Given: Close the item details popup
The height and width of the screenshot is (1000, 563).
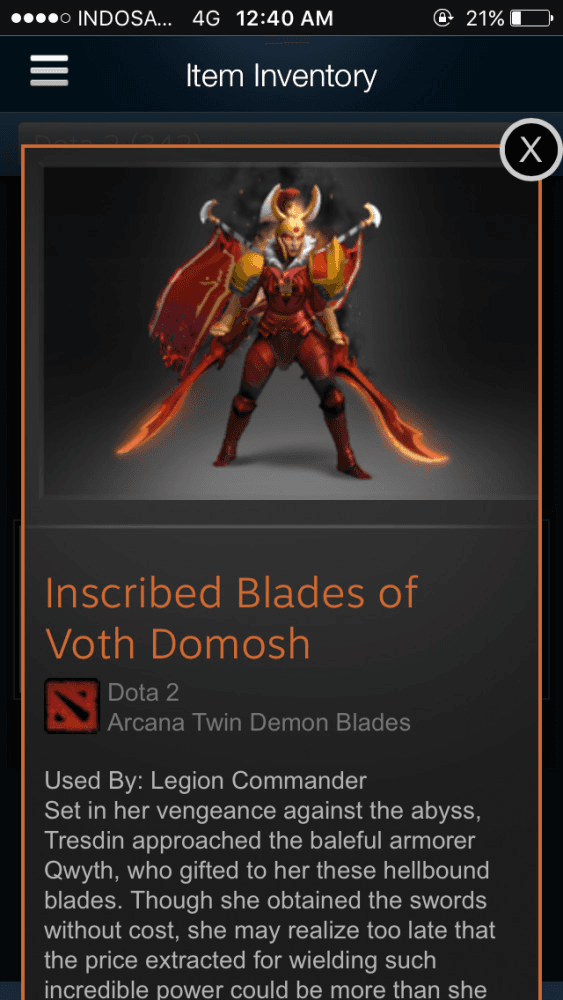Looking at the screenshot, I should 530,150.
